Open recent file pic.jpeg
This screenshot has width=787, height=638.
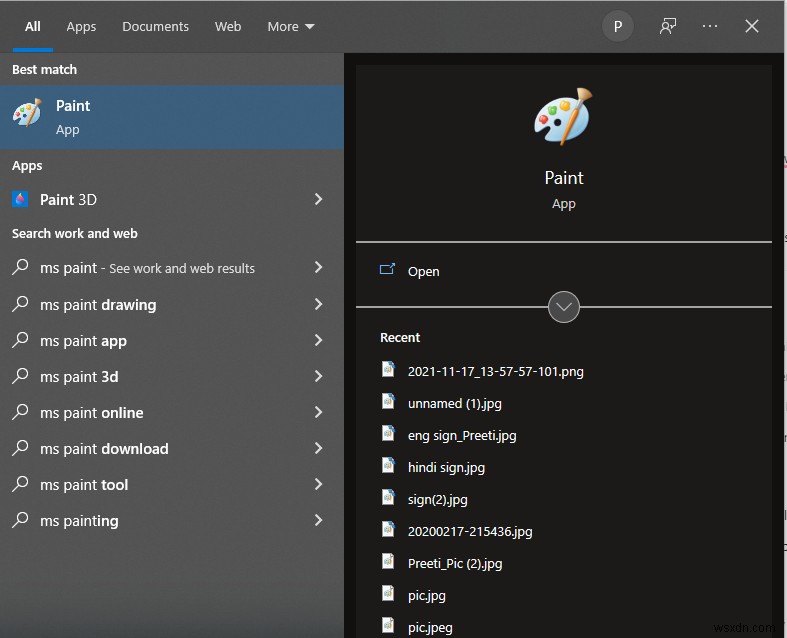[x=430, y=627]
